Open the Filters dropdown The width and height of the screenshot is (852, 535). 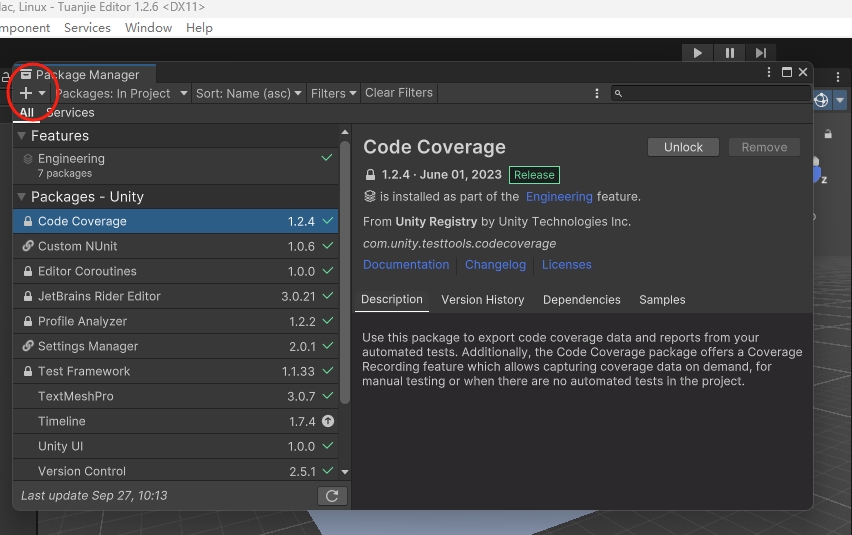[334, 93]
